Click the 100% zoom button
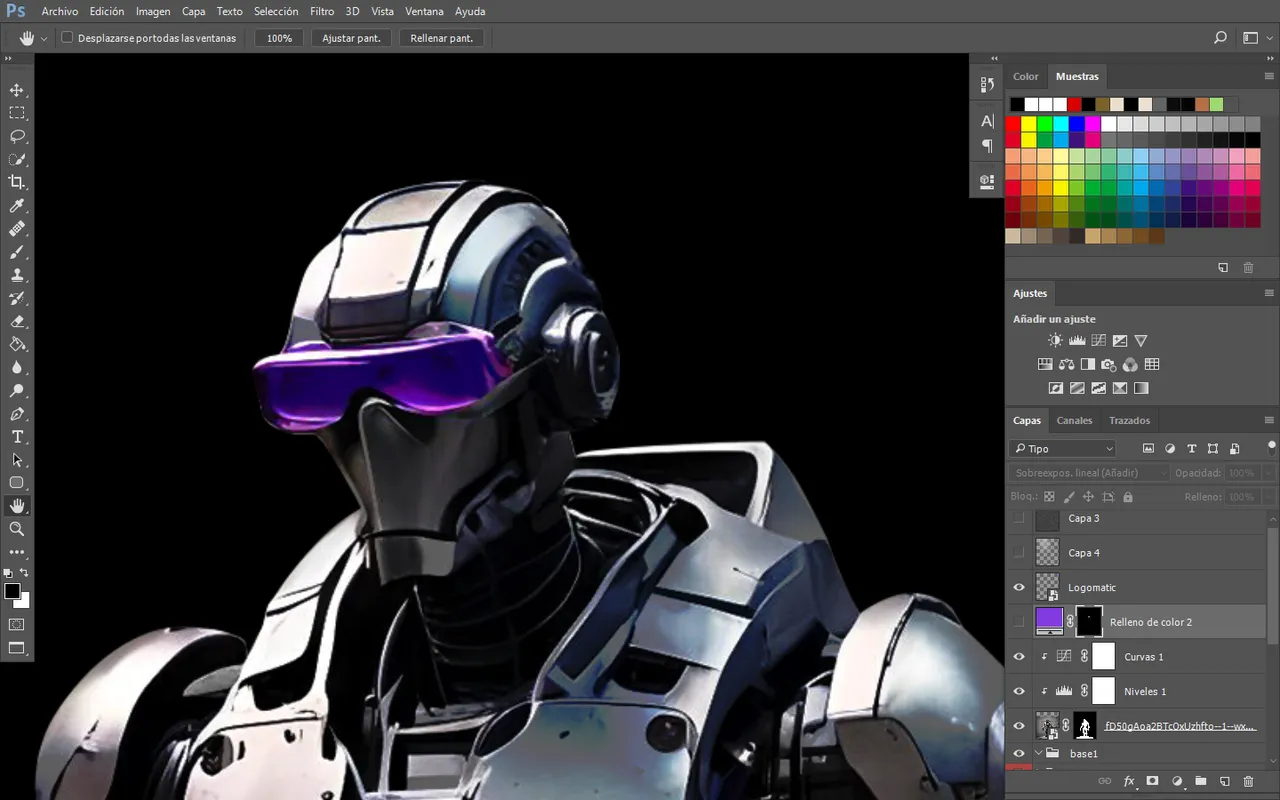1280x800 pixels. (279, 38)
